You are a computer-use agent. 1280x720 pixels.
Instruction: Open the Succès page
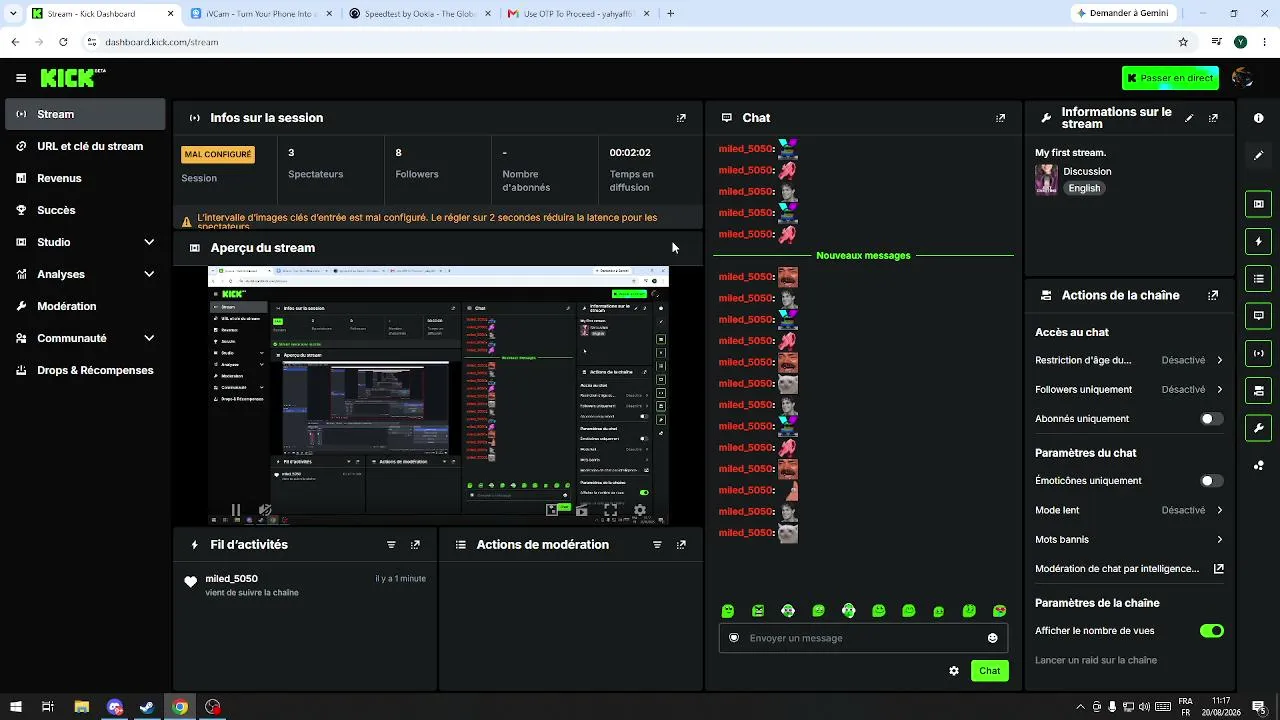coord(86,210)
